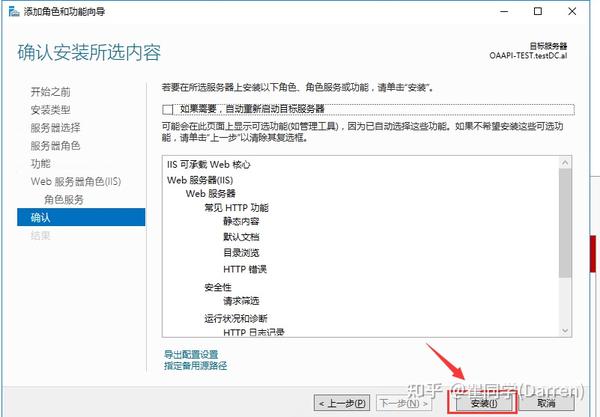Go to 开始之前 step
Image resolution: width=600 pixels, height=417 pixels.
51,92
